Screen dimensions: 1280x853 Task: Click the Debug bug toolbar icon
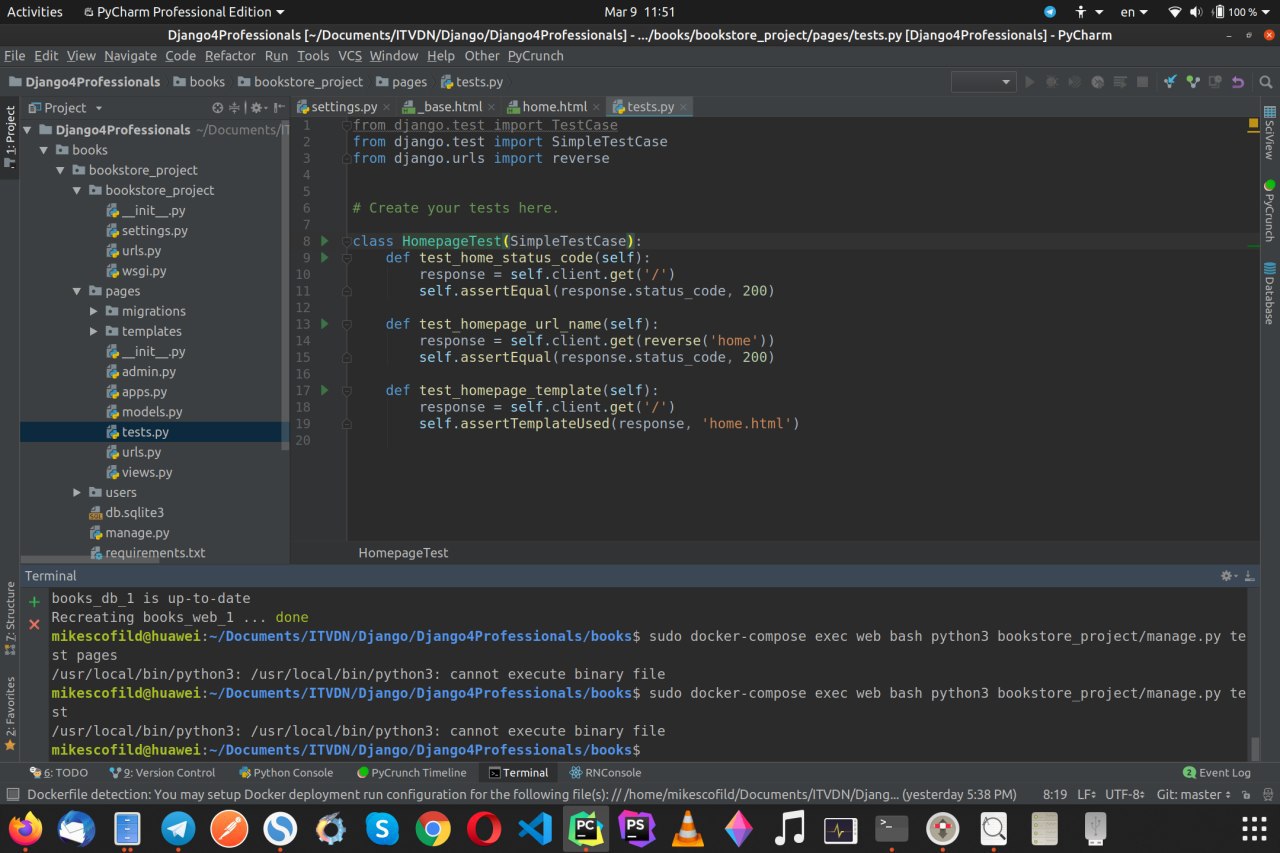1052,82
